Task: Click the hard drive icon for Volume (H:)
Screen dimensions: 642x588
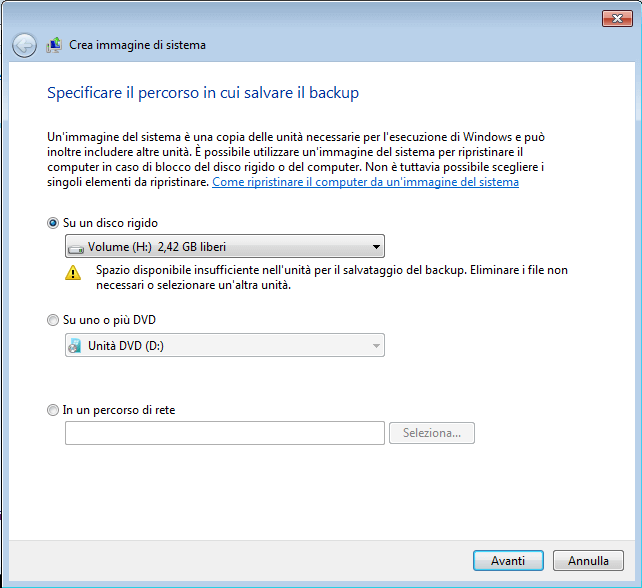Action: pos(76,246)
